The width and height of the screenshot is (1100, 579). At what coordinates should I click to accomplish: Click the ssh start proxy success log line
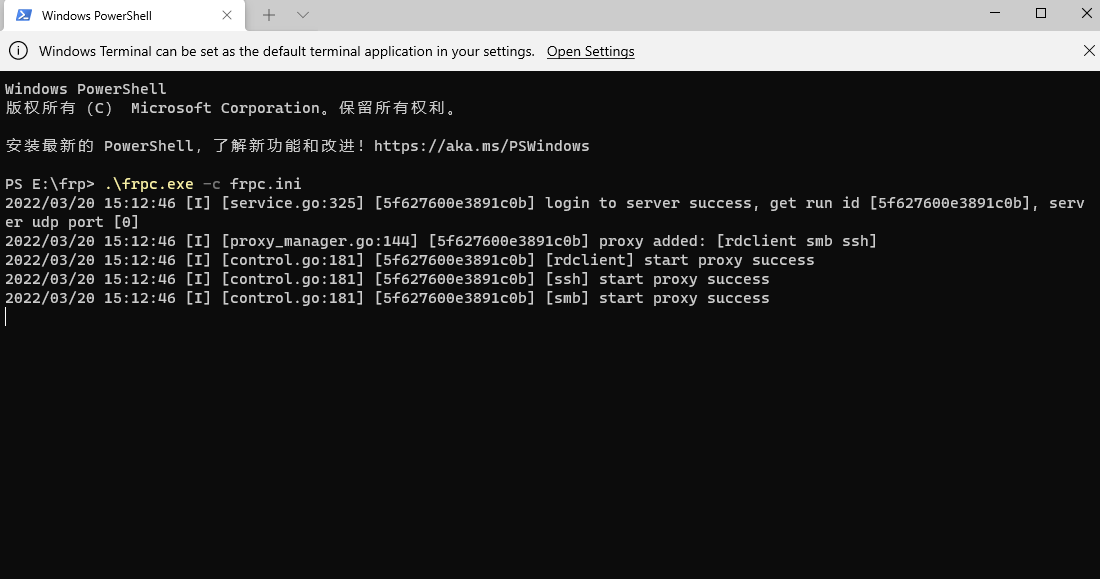pos(660,278)
